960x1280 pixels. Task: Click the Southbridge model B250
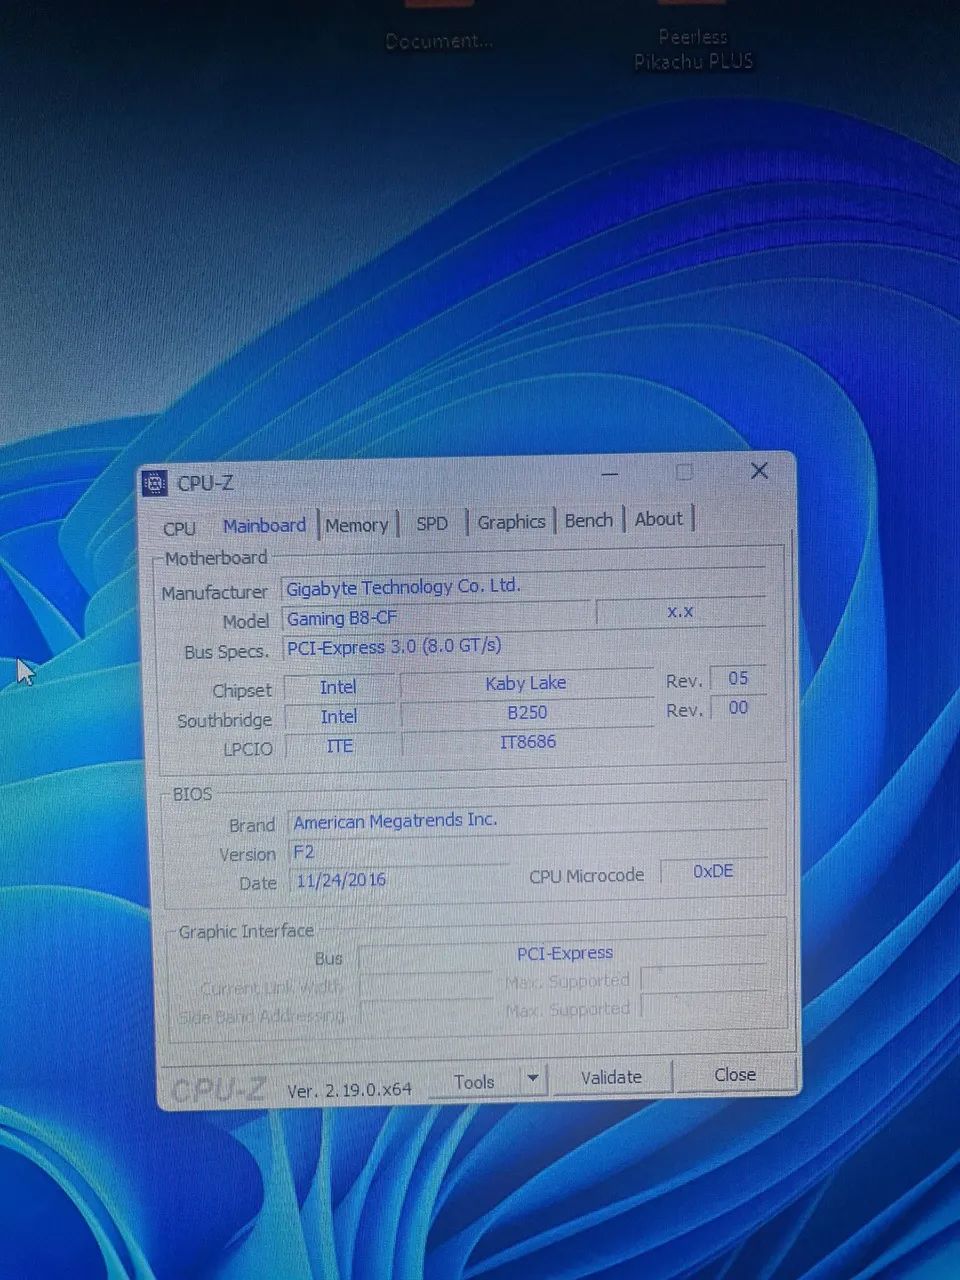(x=527, y=713)
